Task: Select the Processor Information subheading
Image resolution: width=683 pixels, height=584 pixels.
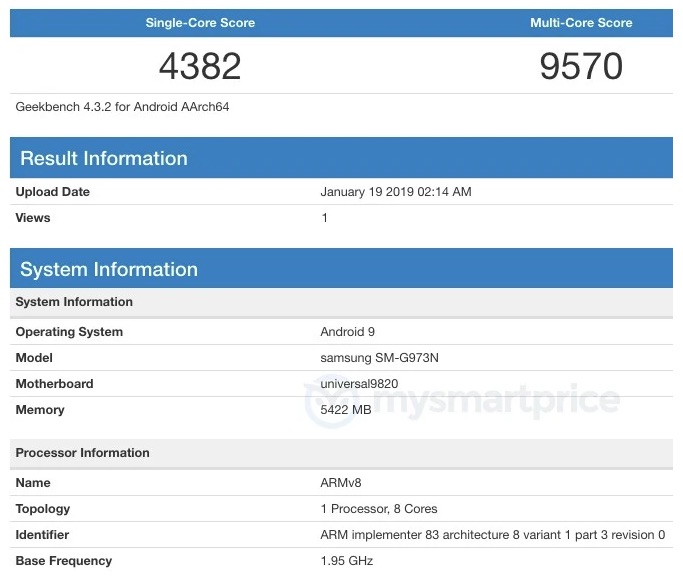Action: 82,452
